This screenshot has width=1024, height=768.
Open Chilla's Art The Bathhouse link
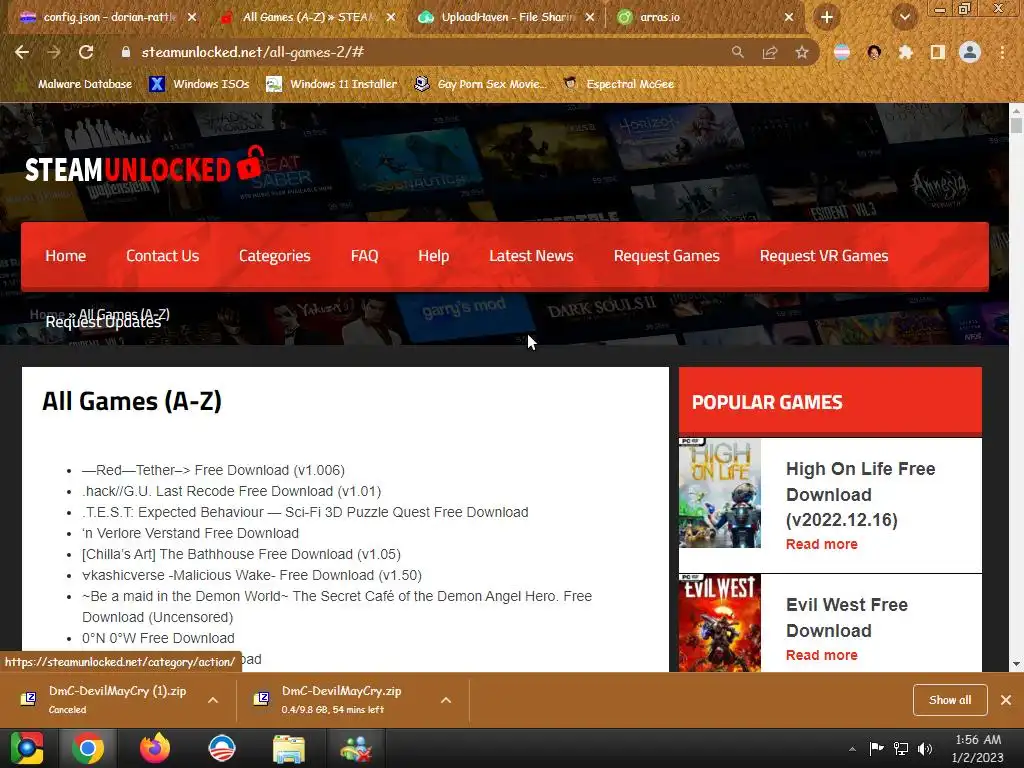tap(241, 554)
